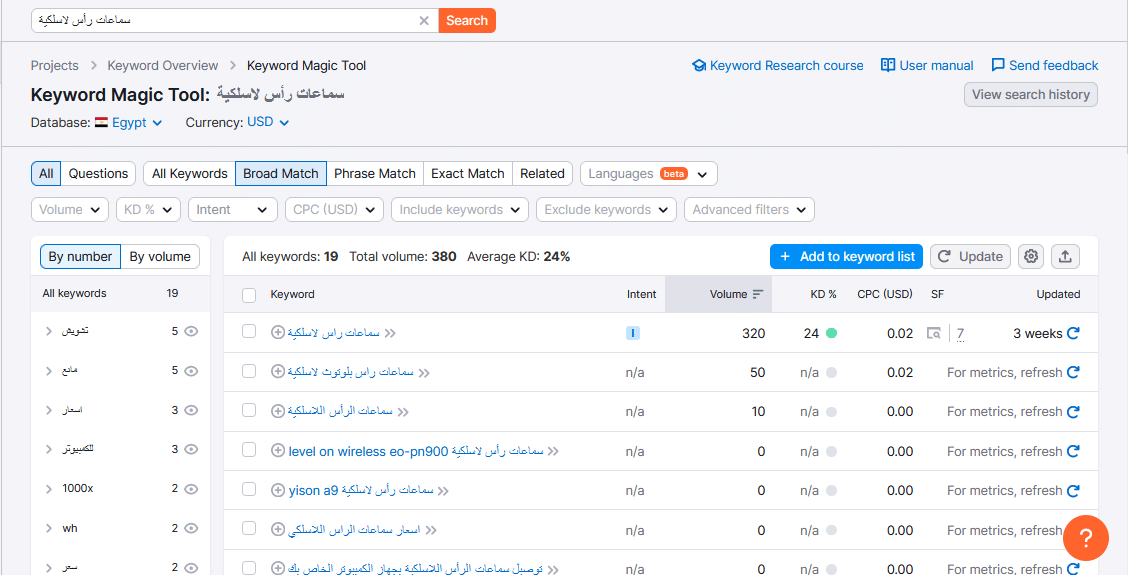The width and height of the screenshot is (1128, 575).
Task: Open Include keywords dropdown
Action: pyautogui.click(x=460, y=209)
